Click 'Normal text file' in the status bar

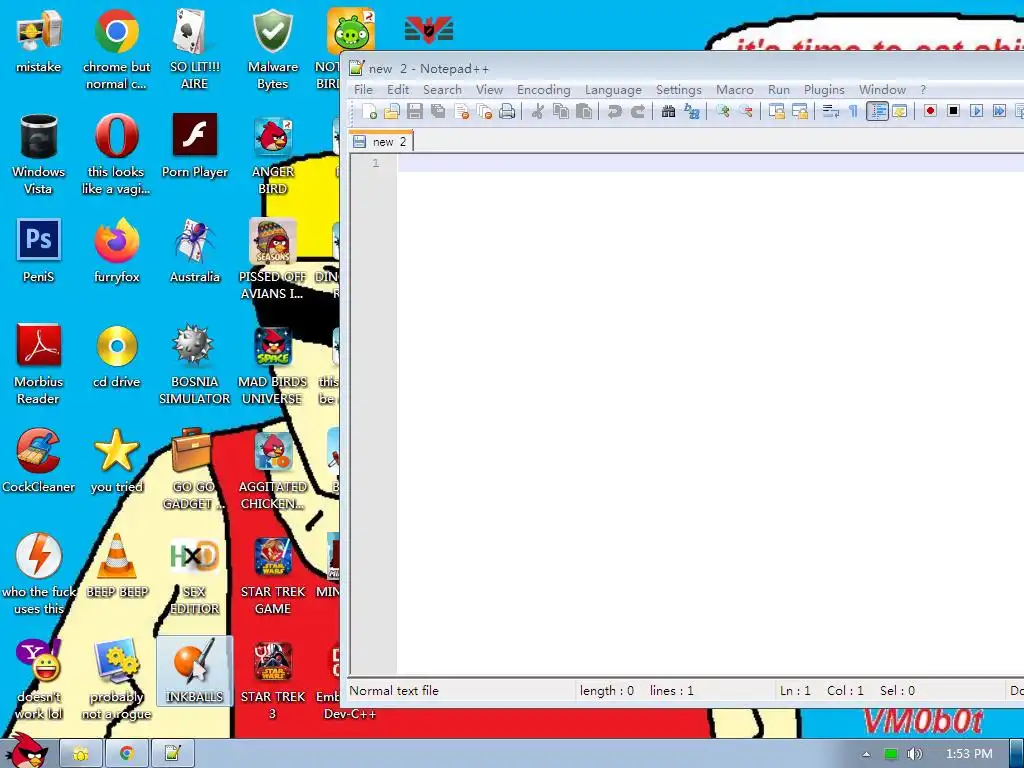(394, 691)
